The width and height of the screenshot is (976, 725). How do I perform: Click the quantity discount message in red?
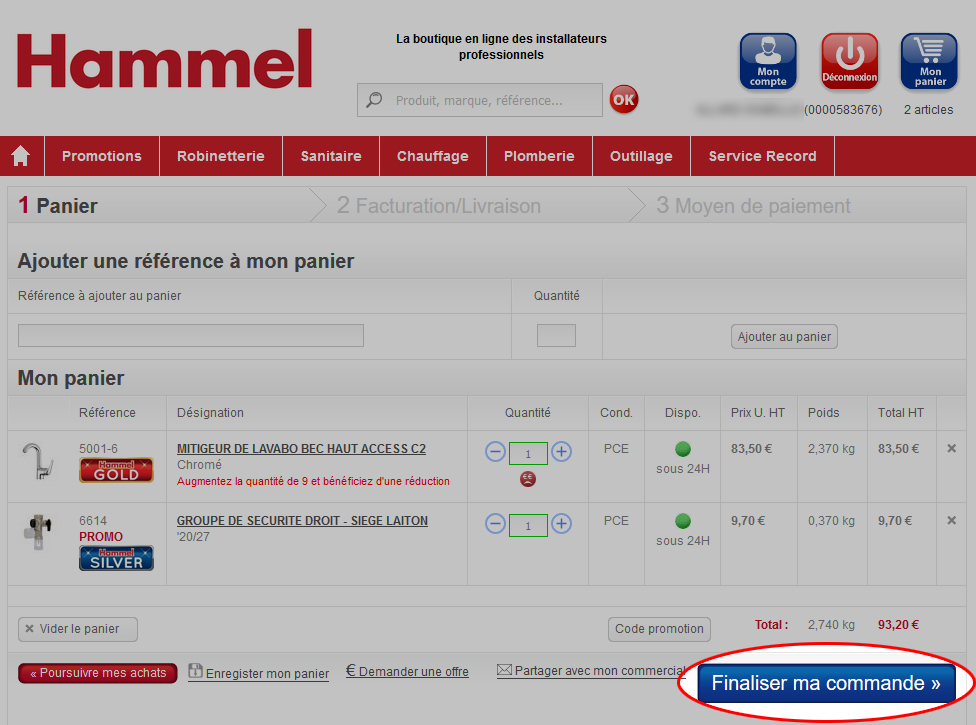[313, 481]
